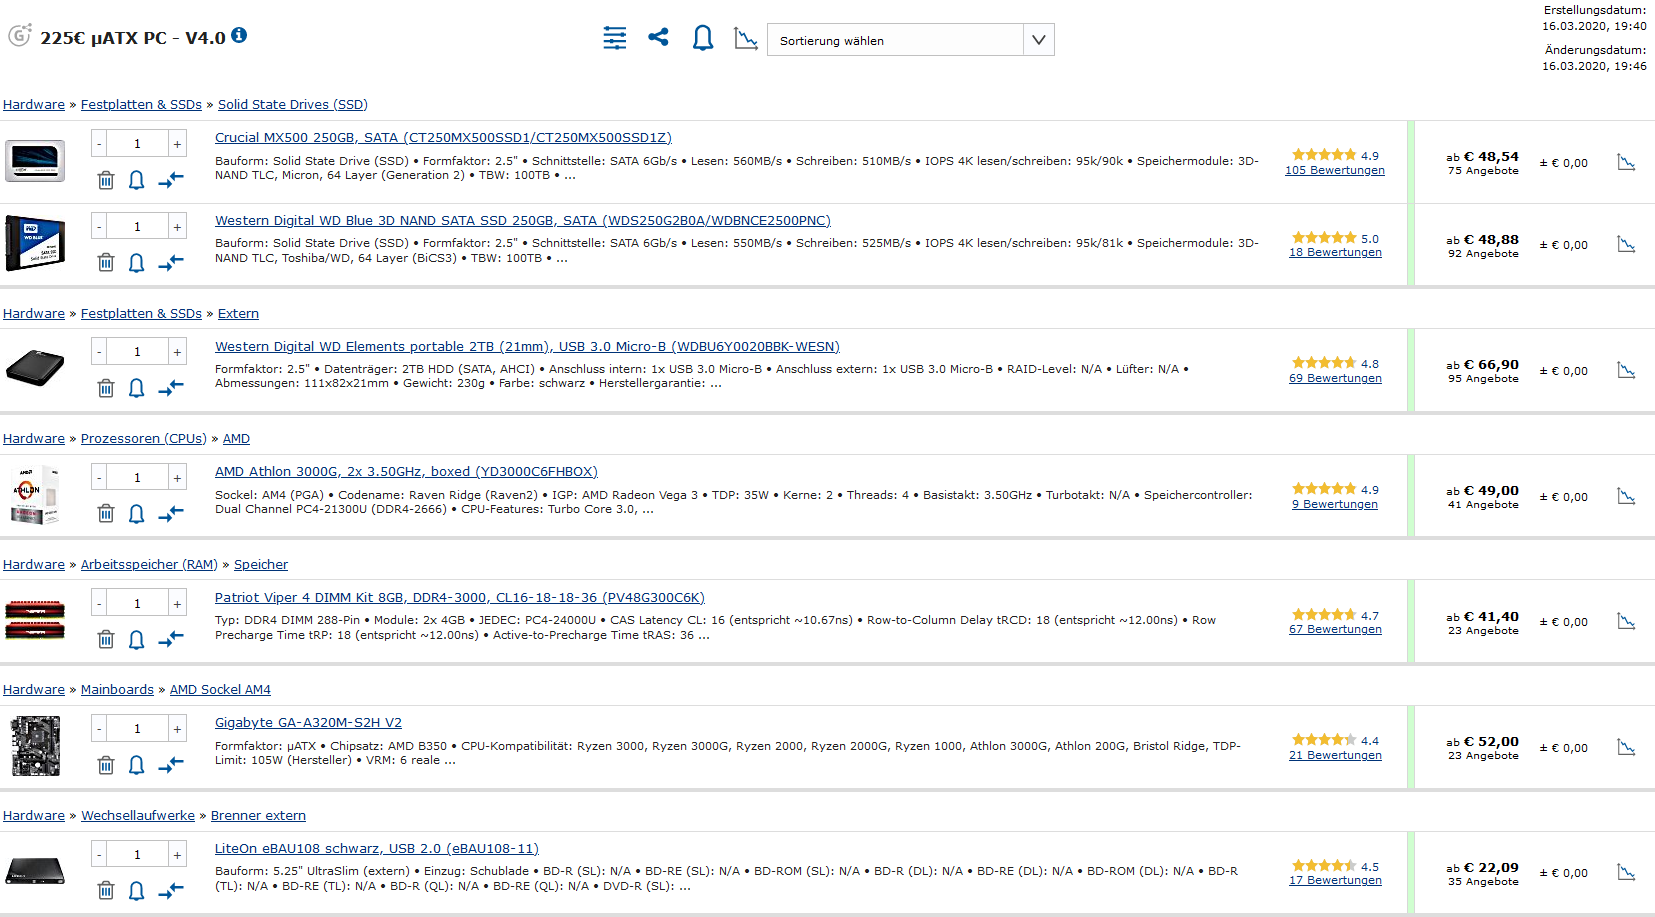Delete LiteOn eBAU108 with trash icon
This screenshot has width=1655, height=917.
point(106,890)
